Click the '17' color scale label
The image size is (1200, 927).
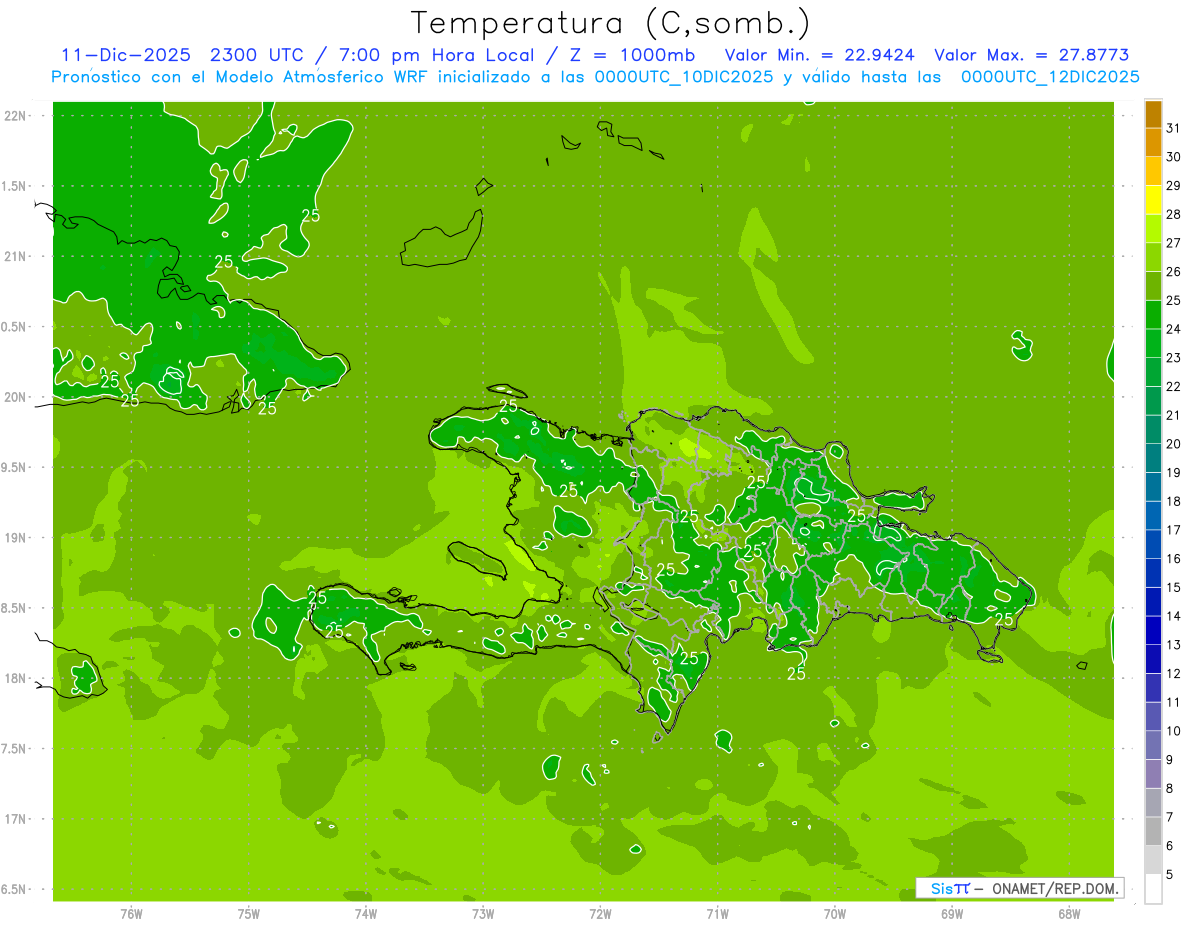point(1174,530)
